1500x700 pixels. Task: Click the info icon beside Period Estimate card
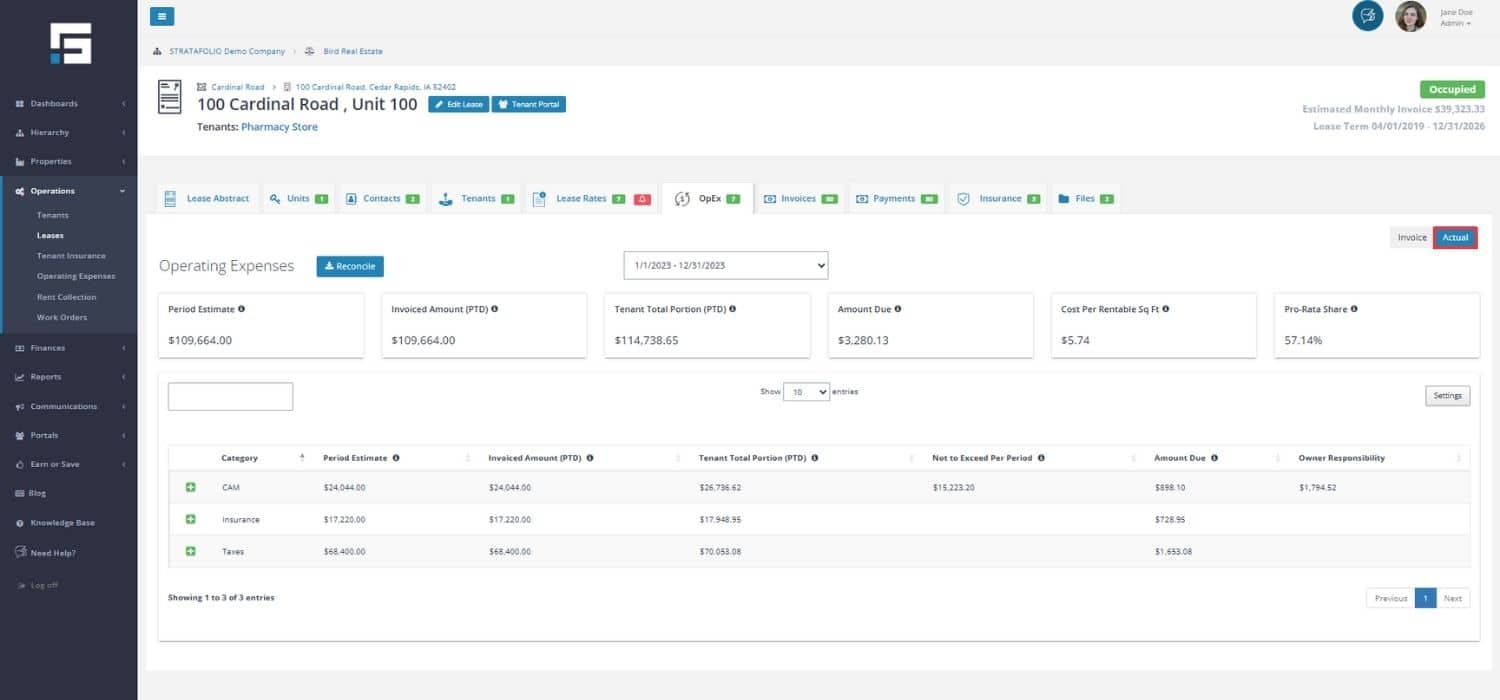[241, 309]
